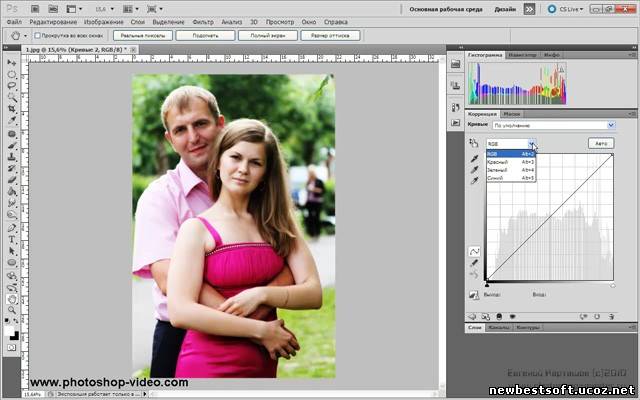Select the Type tool
Image resolution: width=640 pixels, height=400 pixels.
coord(11,240)
